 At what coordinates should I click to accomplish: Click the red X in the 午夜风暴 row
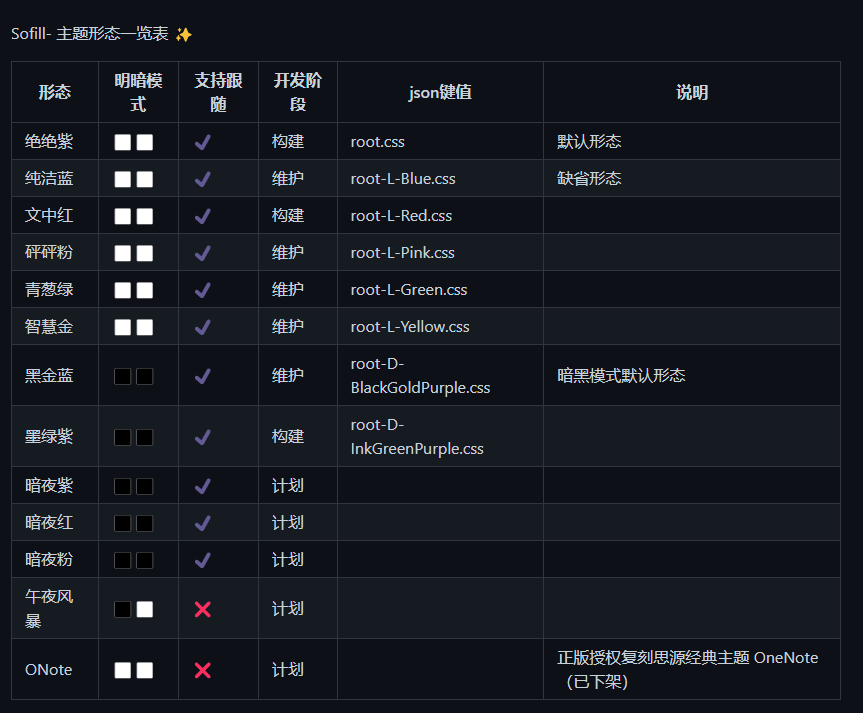point(203,609)
